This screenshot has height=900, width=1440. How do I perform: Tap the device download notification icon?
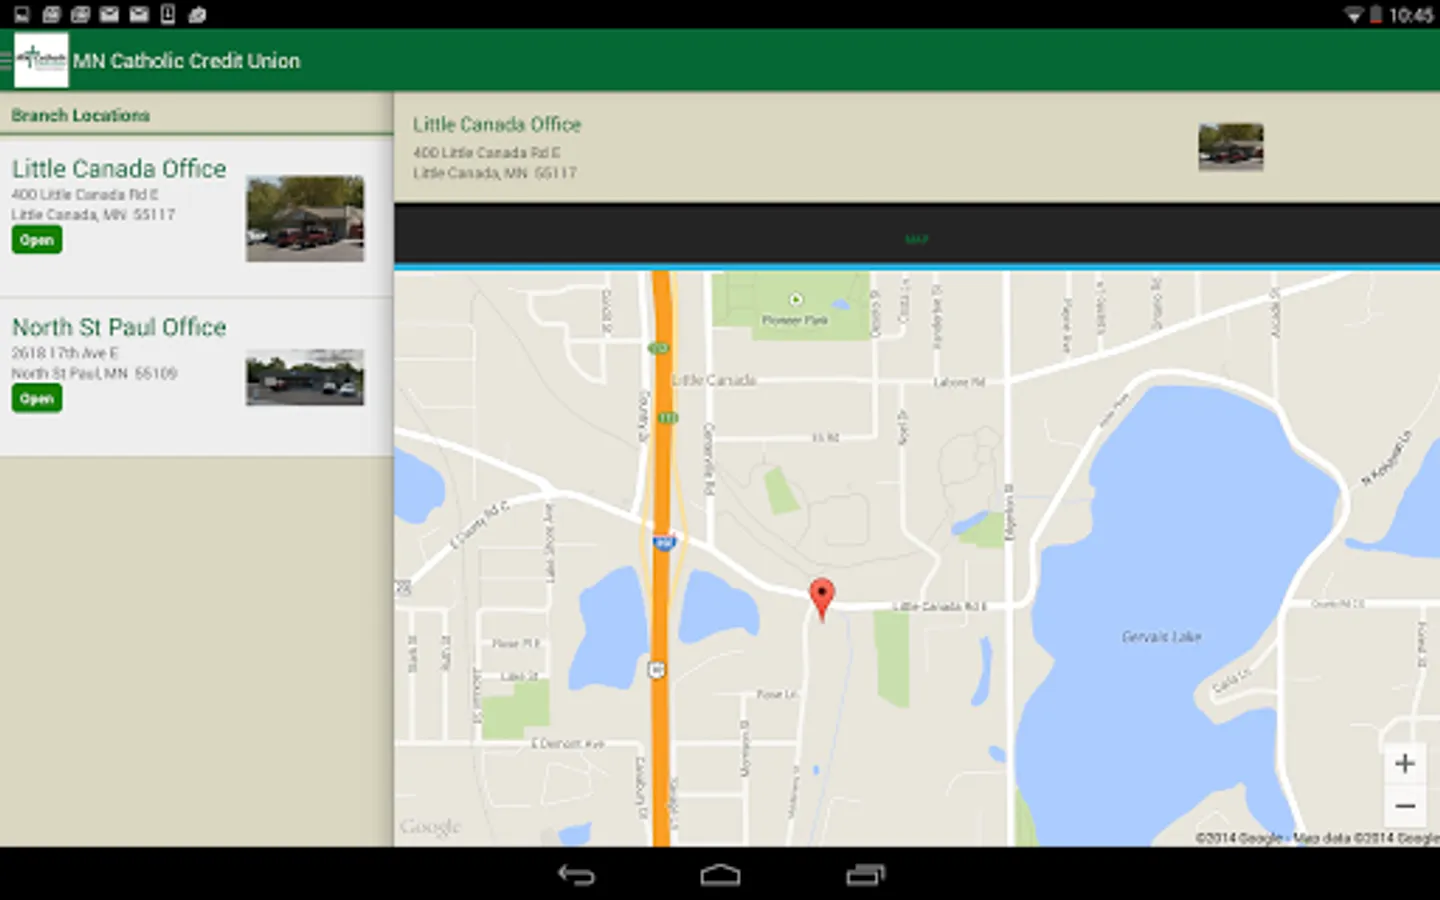[x=168, y=14]
